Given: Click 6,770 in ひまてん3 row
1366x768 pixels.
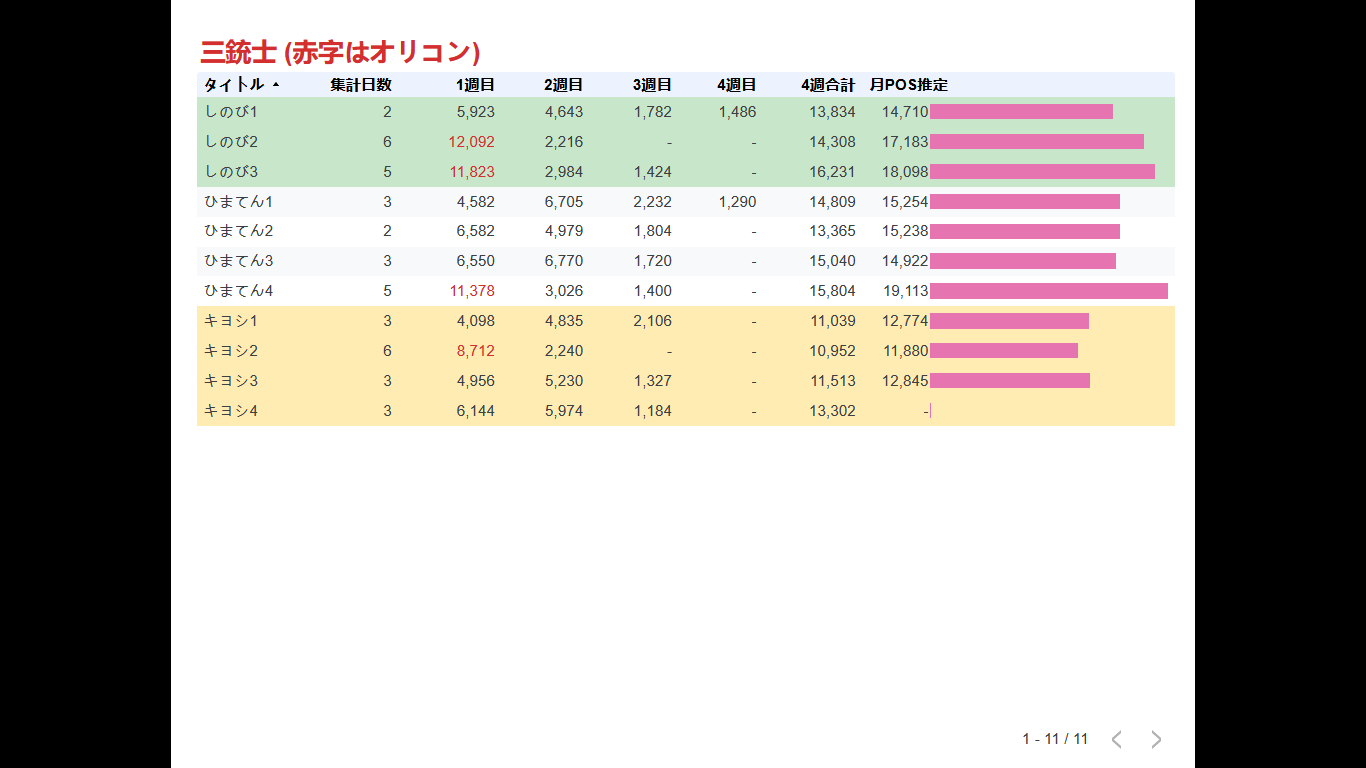Looking at the screenshot, I should [x=564, y=261].
